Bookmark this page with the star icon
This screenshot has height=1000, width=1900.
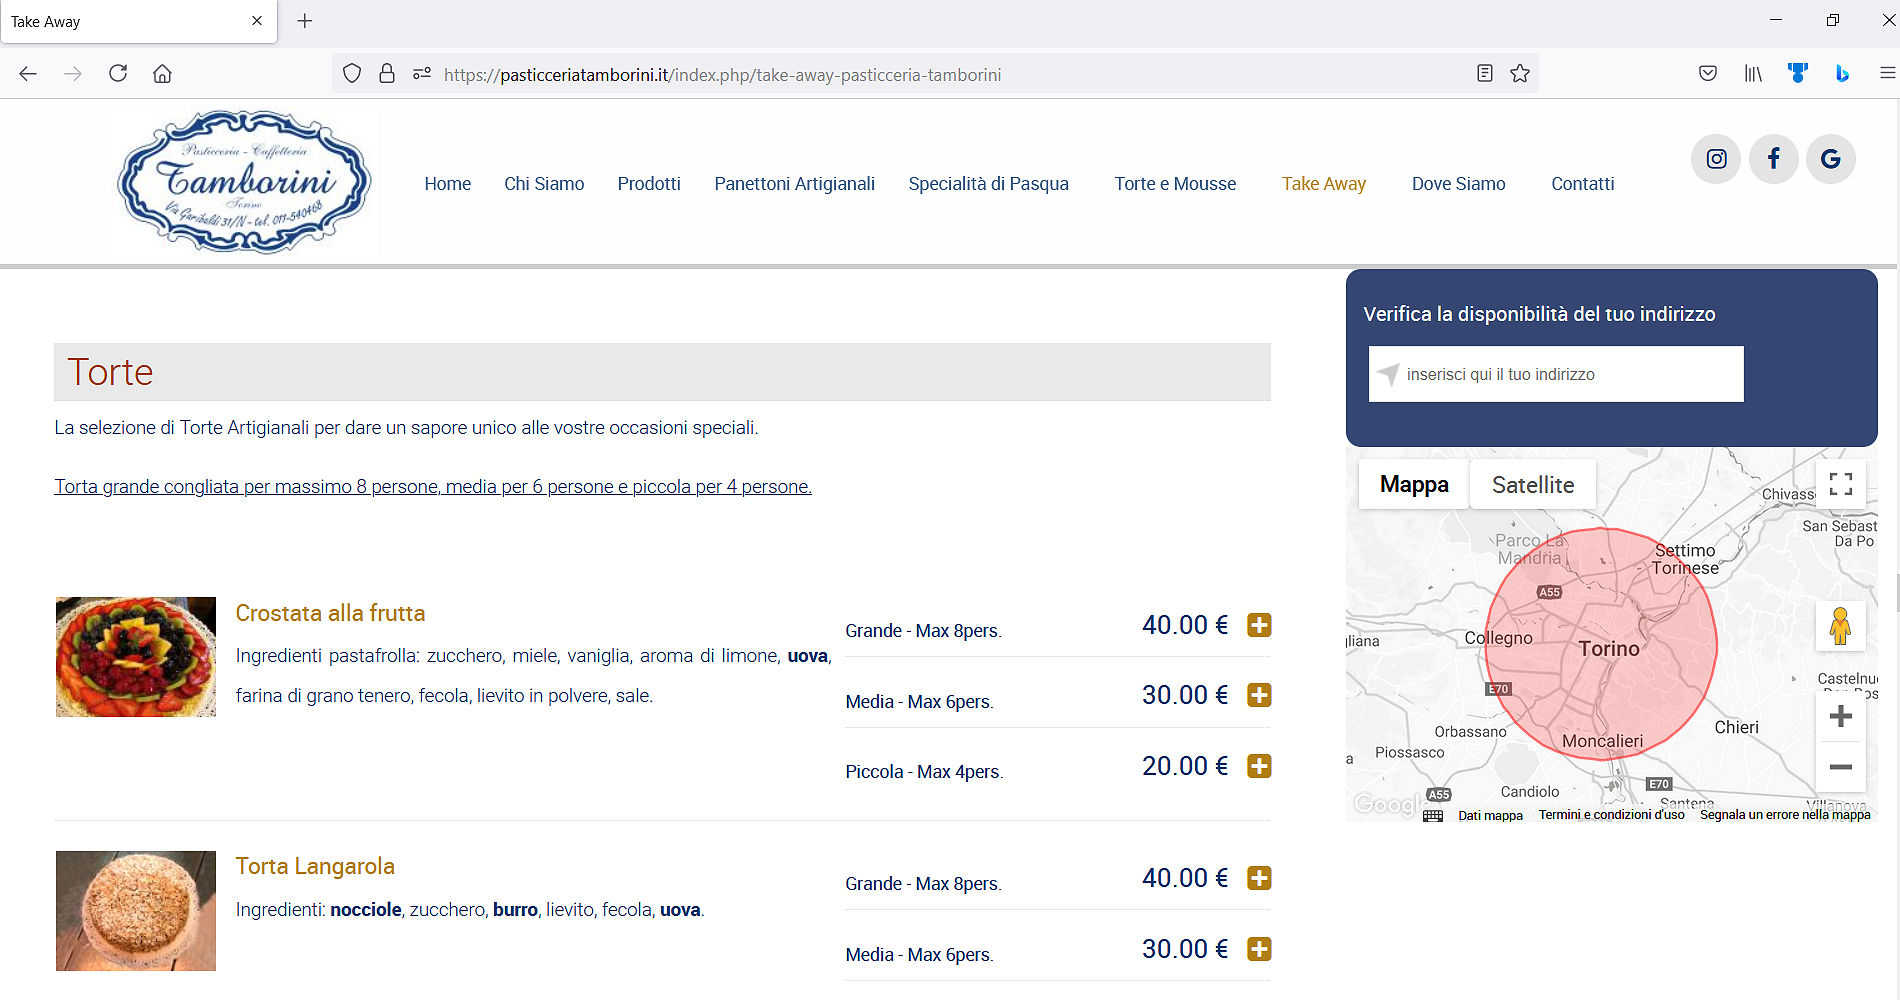[1520, 74]
